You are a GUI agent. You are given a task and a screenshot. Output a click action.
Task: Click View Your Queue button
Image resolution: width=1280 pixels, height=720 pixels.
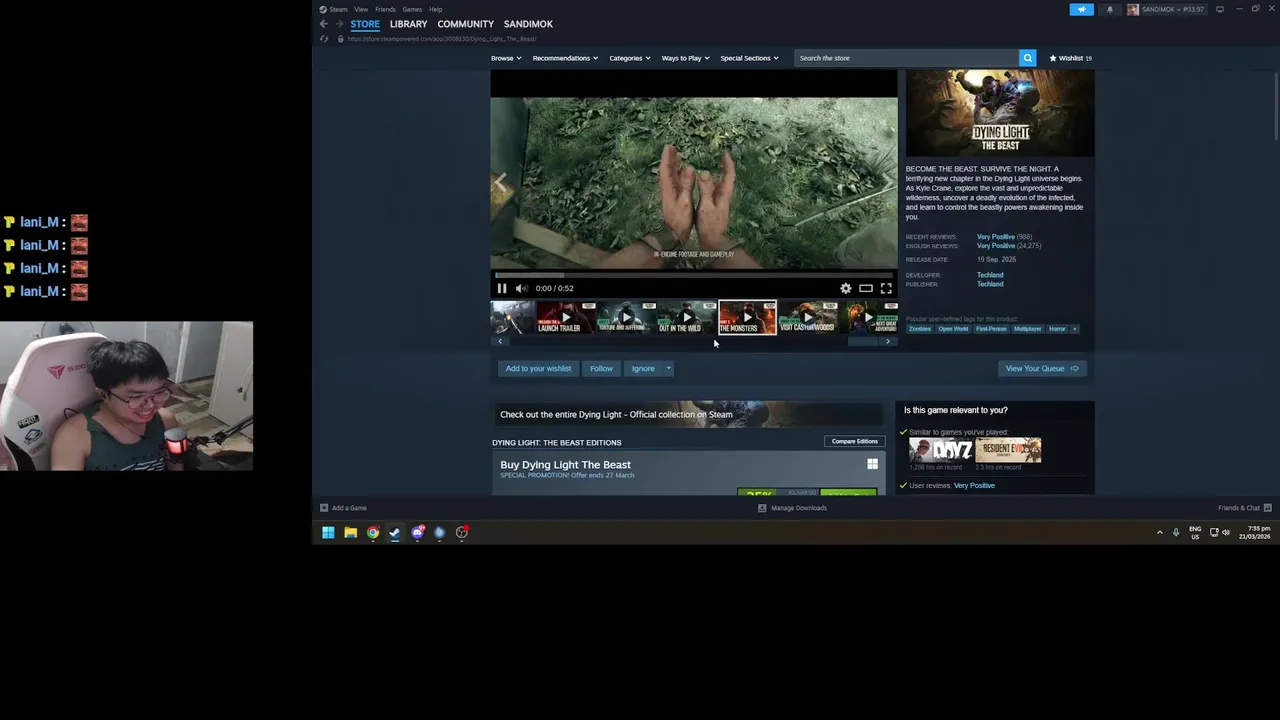[1042, 369]
